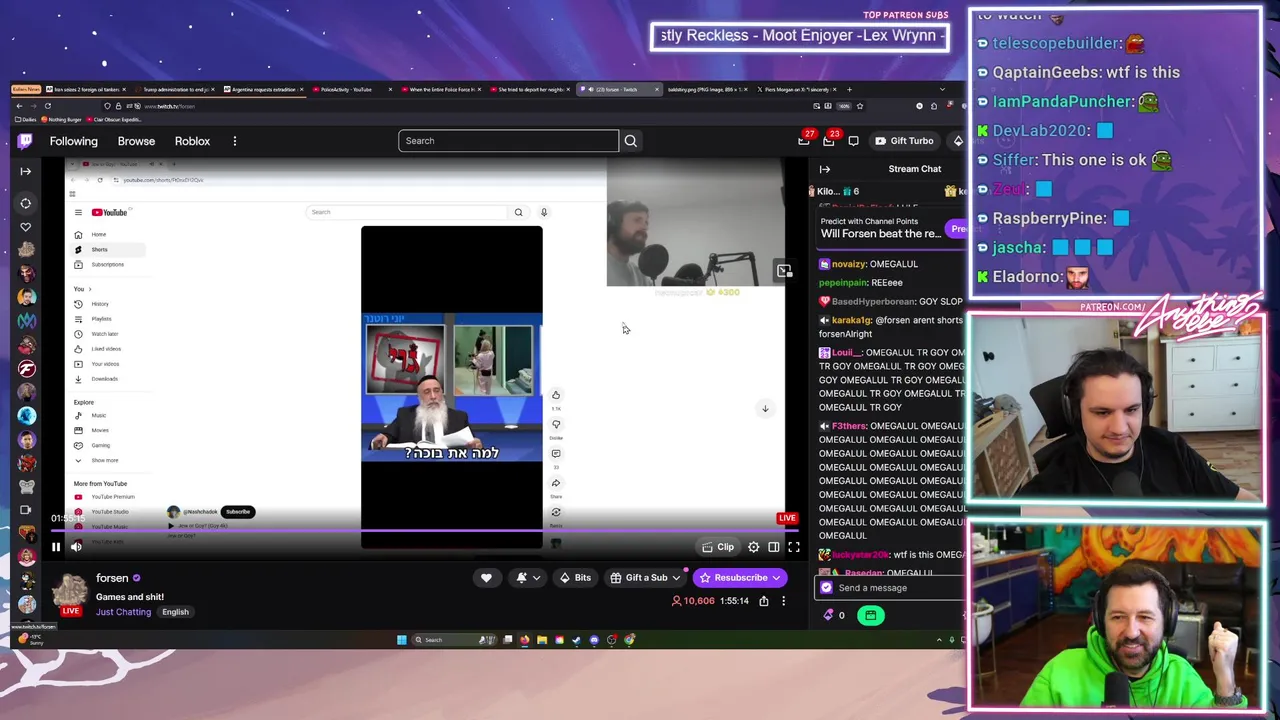Open the notifications inbox showing 23
The image size is (1280, 720).
(829, 141)
